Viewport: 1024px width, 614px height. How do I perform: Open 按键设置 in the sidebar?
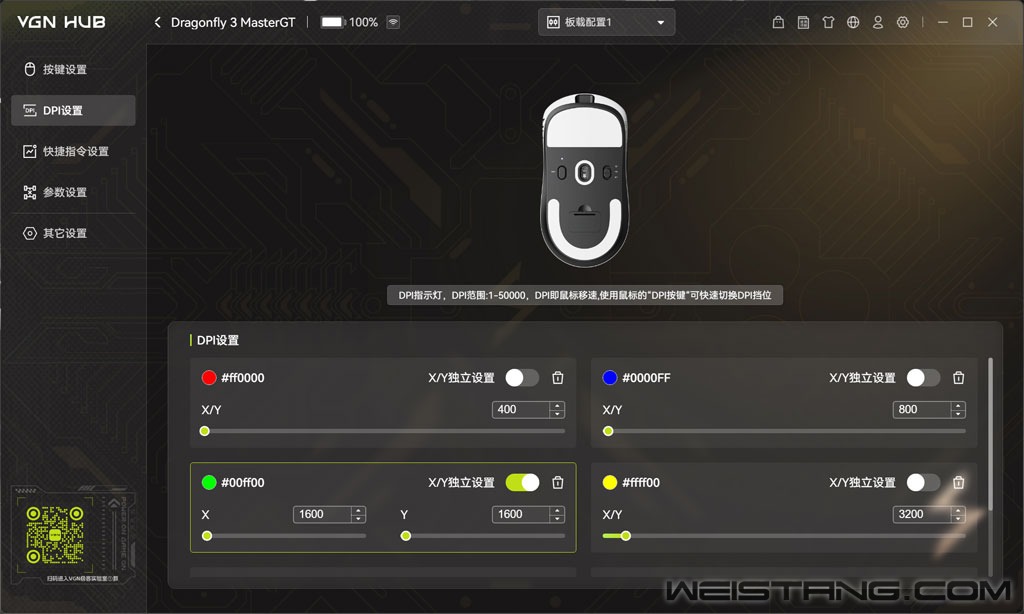pyautogui.click(x=73, y=69)
